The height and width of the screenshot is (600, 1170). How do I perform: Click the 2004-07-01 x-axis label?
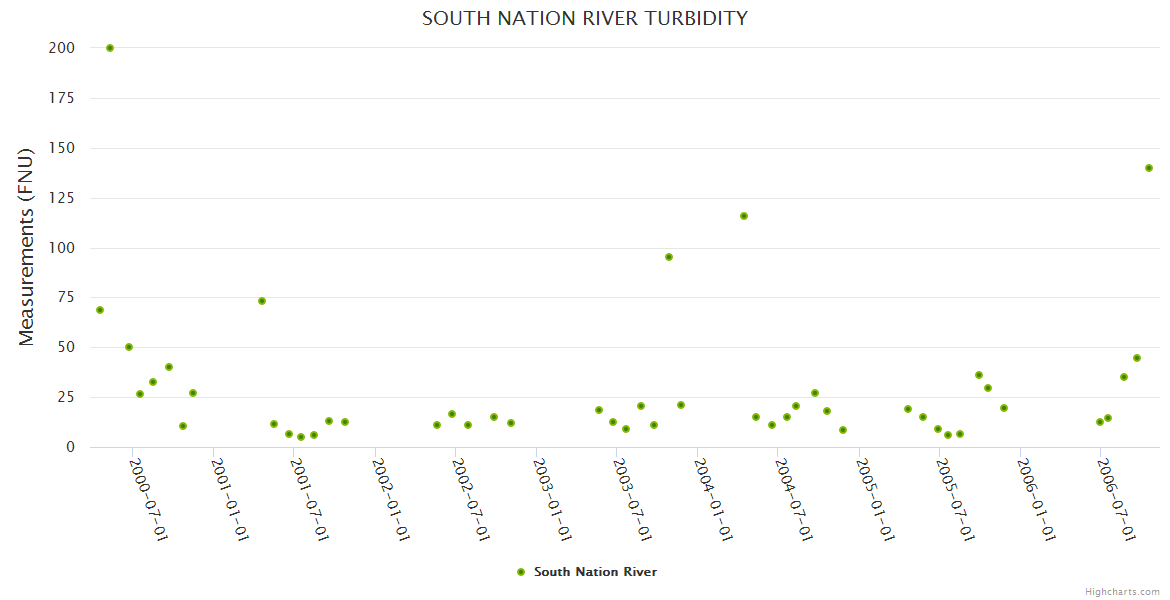(794, 500)
